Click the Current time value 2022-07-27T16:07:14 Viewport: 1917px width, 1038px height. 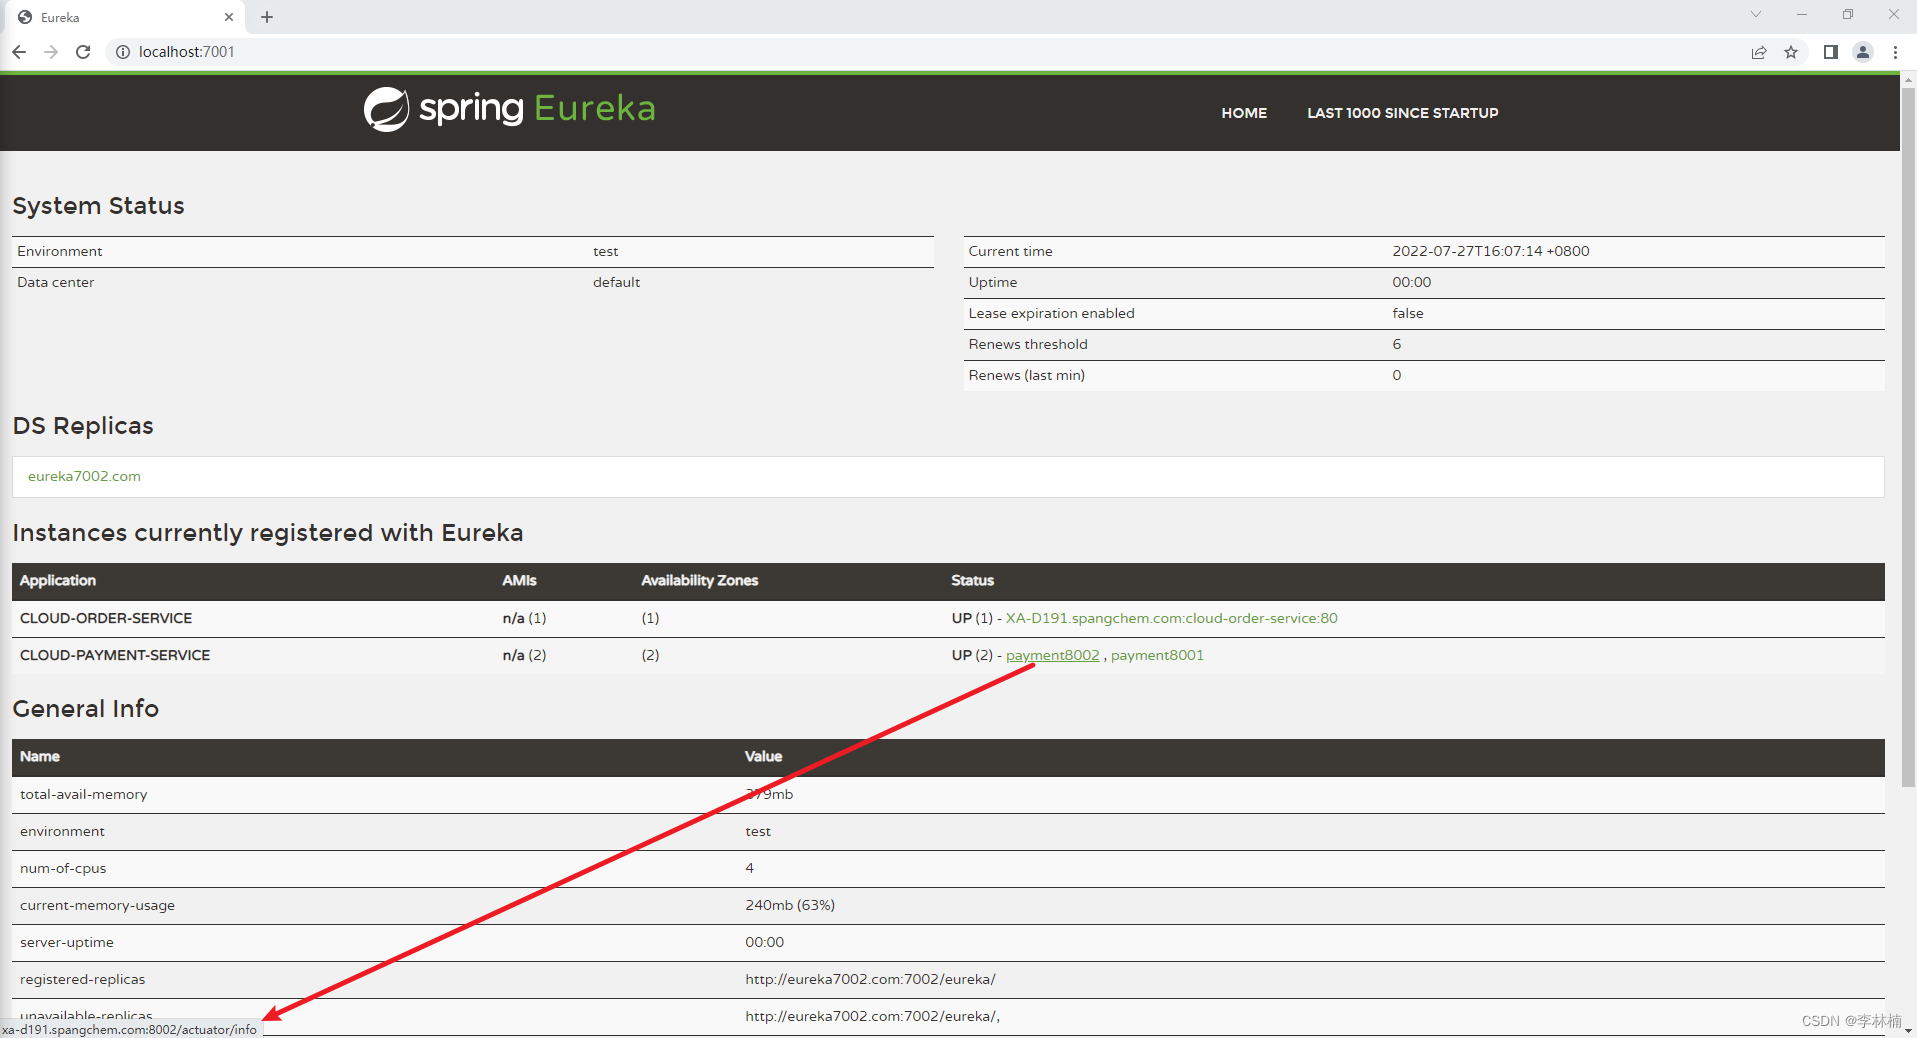pyautogui.click(x=1490, y=251)
